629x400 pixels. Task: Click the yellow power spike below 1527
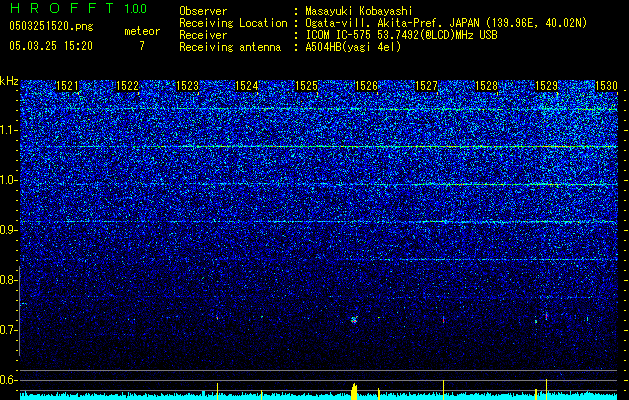pyautogui.click(x=443, y=390)
